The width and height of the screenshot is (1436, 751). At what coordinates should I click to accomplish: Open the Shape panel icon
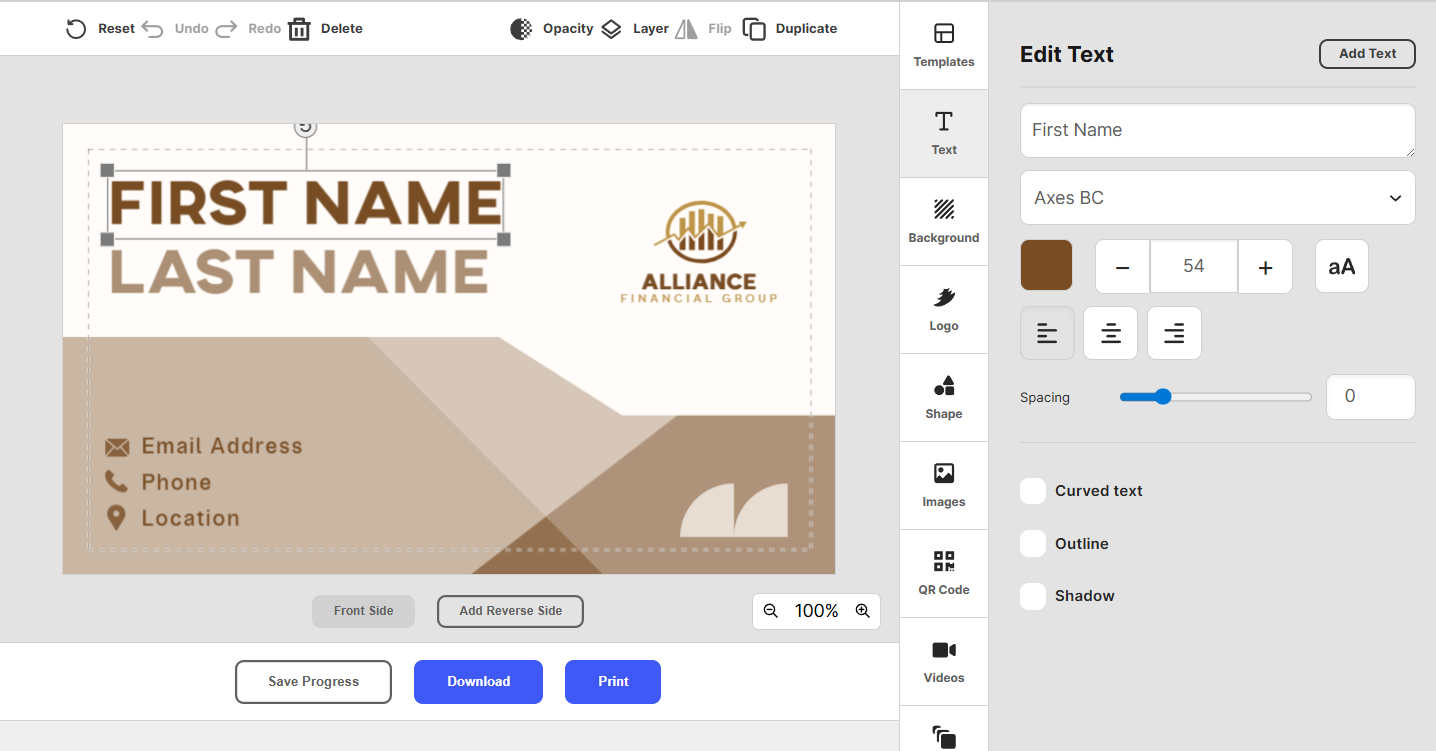coord(944,386)
